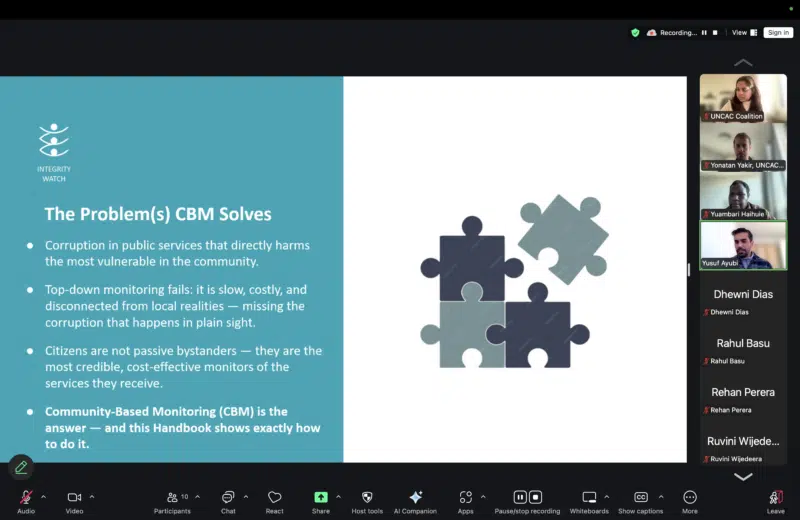Select Yusuf Ayubi's video thumbnail
Screen dimensions: 800x520
[743, 245]
